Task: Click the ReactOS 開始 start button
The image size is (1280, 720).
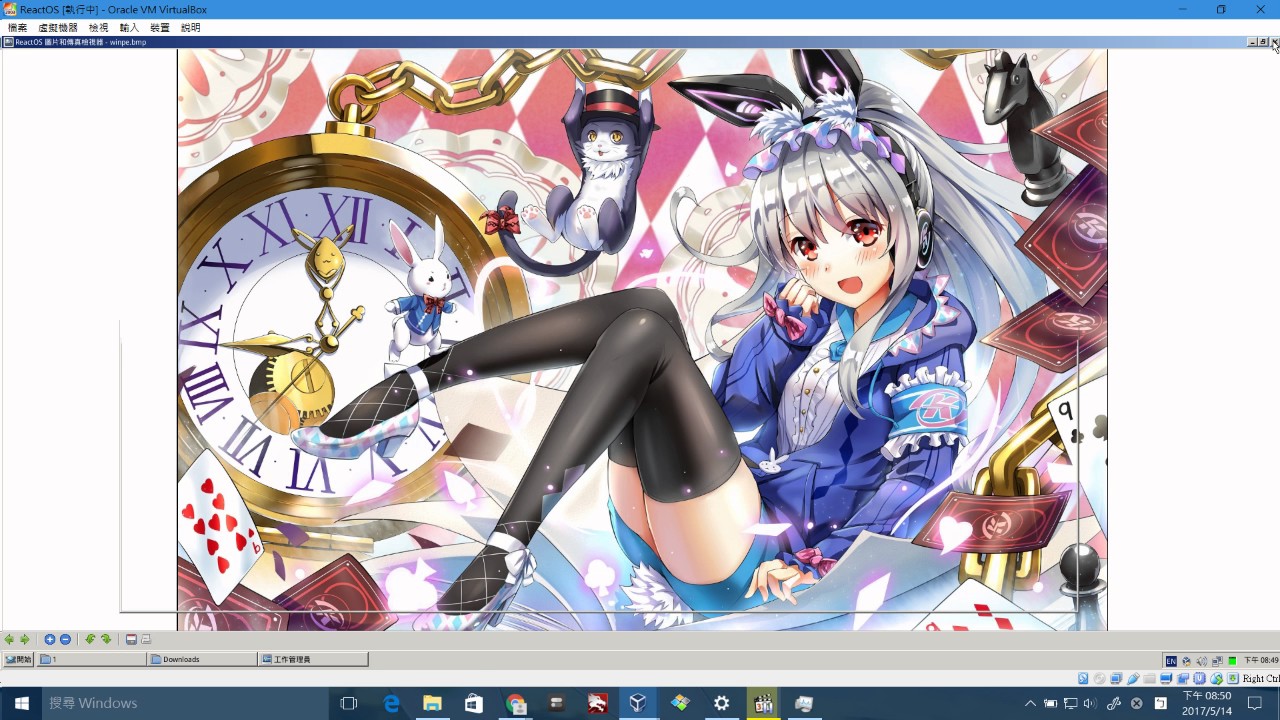Action: (x=18, y=660)
